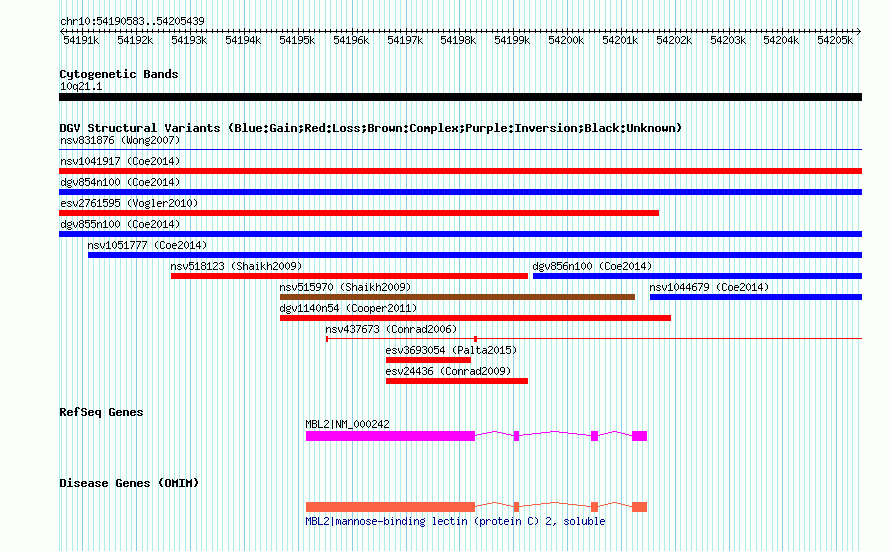
Task: Click the large magenta MBL2 RefSeq exon
Action: 391,436
